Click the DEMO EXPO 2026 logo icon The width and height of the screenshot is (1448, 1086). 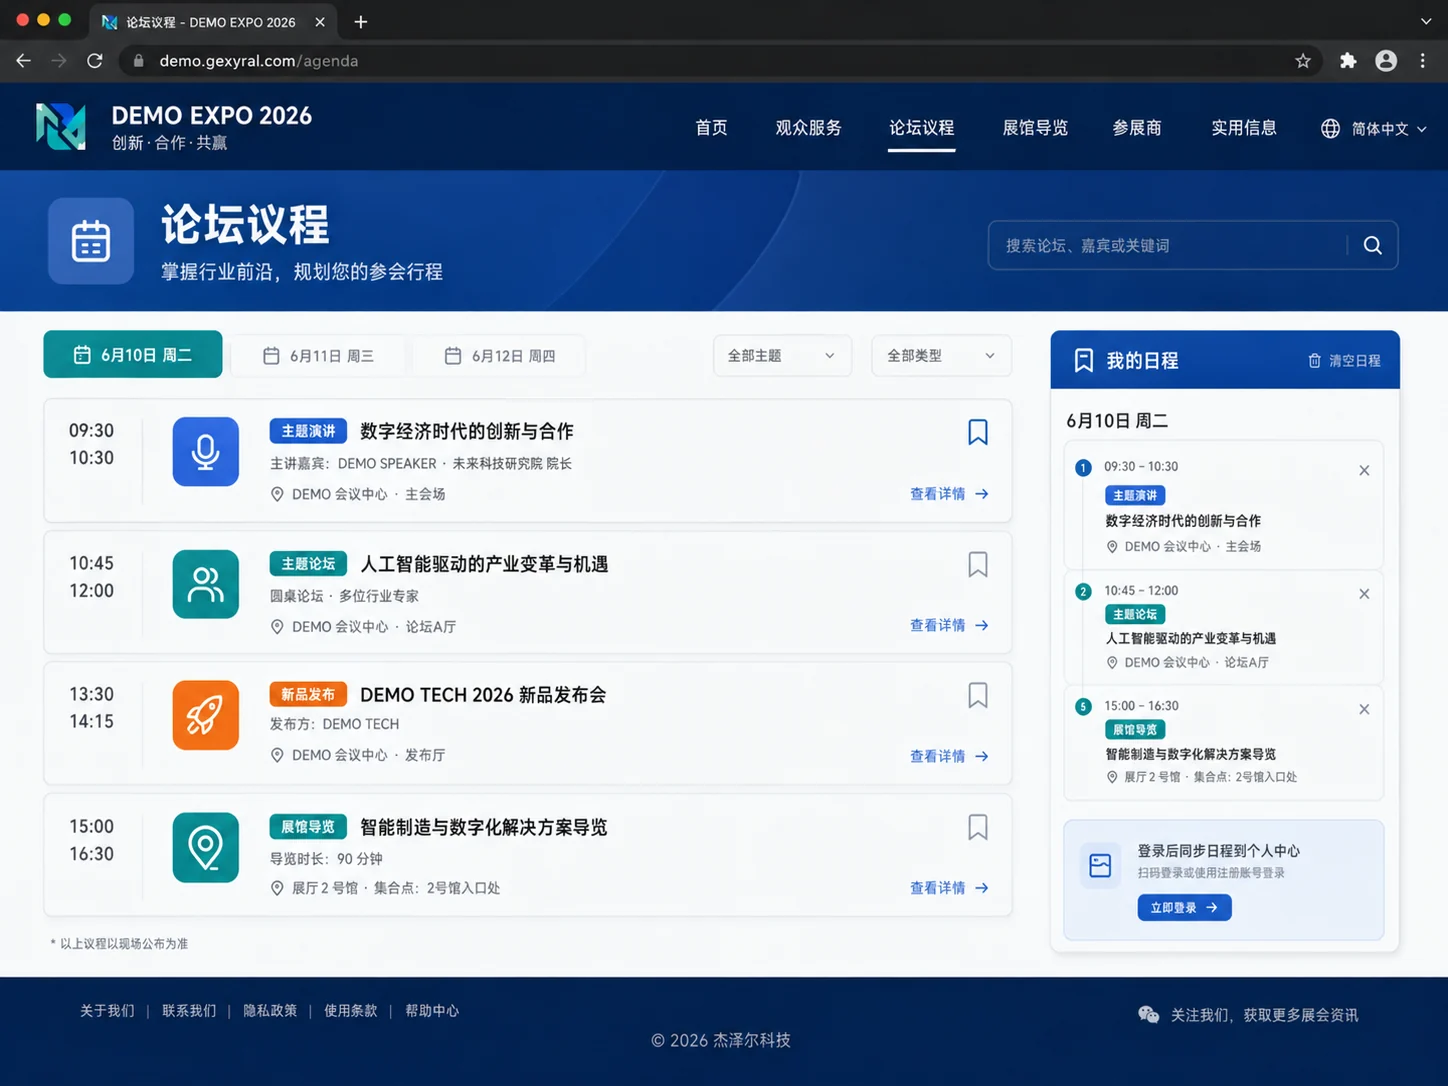point(61,127)
